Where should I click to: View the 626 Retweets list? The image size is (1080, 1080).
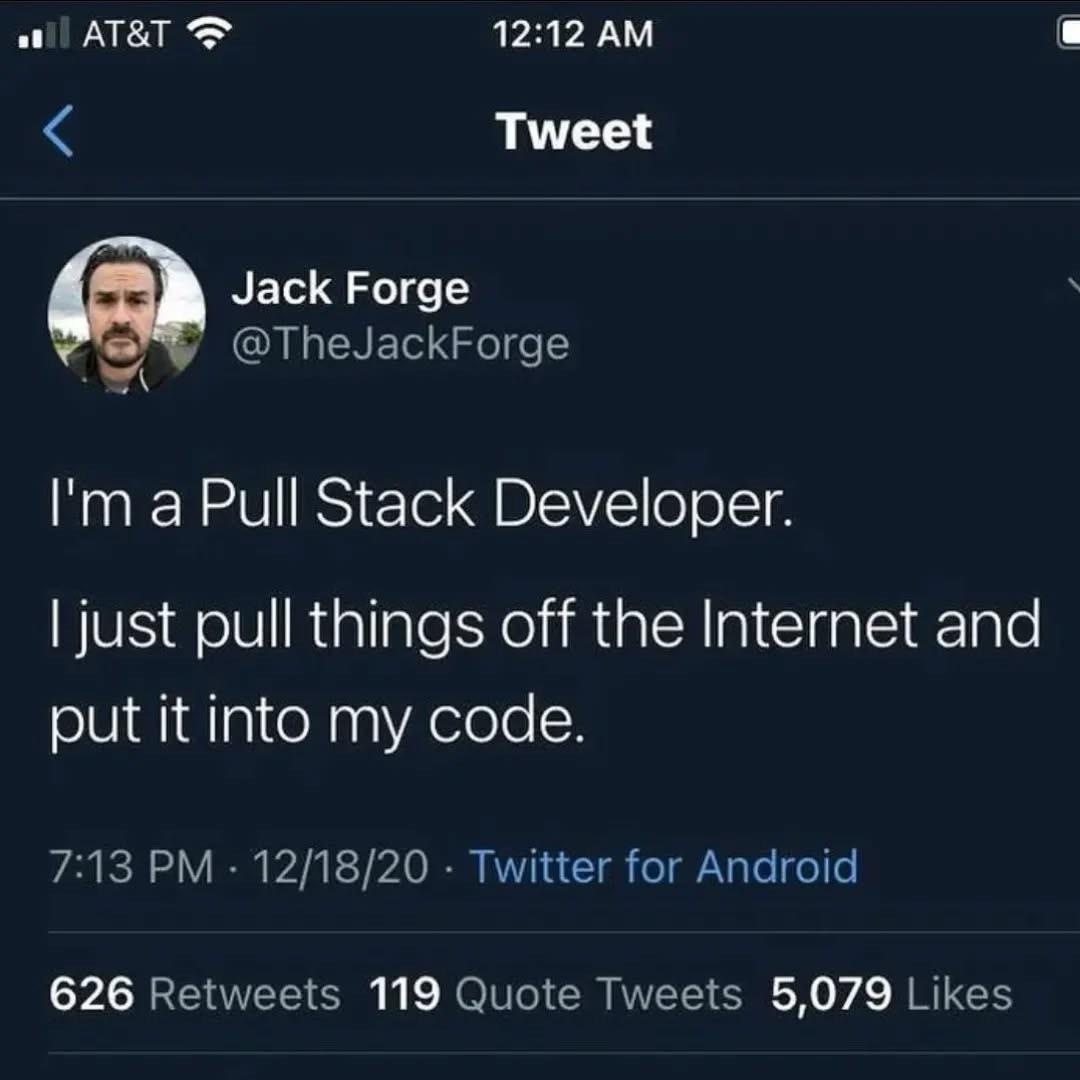195,994
